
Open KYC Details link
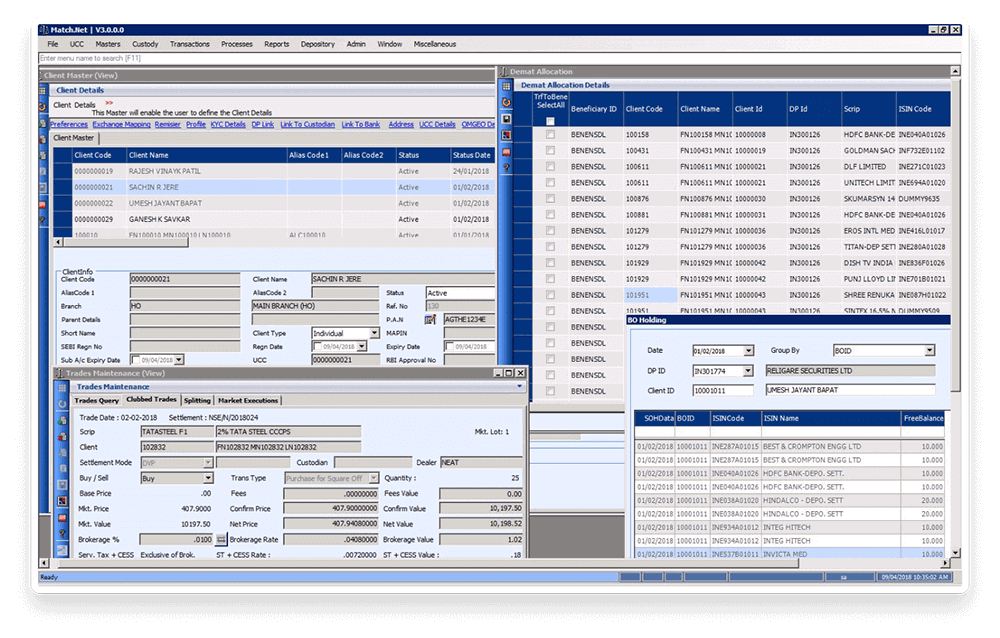228,124
